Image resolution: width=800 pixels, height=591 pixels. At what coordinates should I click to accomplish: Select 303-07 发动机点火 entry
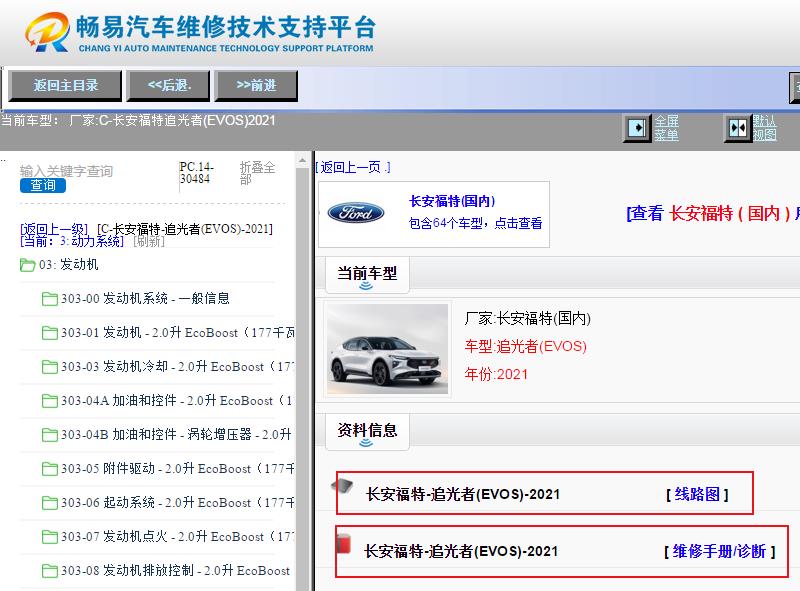178,537
